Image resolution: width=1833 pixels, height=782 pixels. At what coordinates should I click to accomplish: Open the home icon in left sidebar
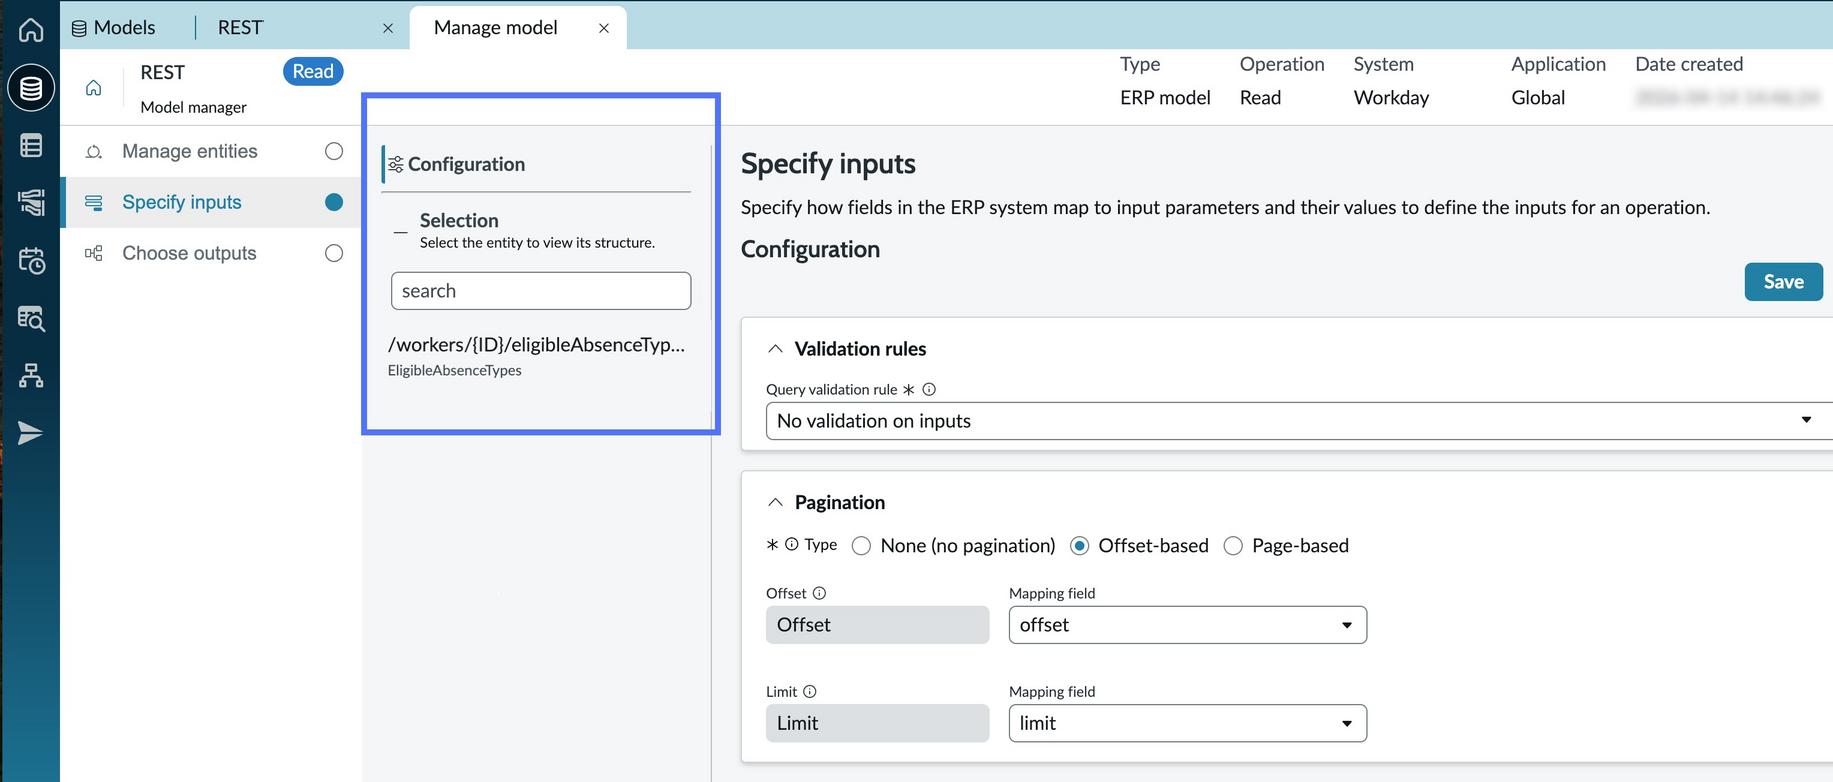pyautogui.click(x=31, y=29)
